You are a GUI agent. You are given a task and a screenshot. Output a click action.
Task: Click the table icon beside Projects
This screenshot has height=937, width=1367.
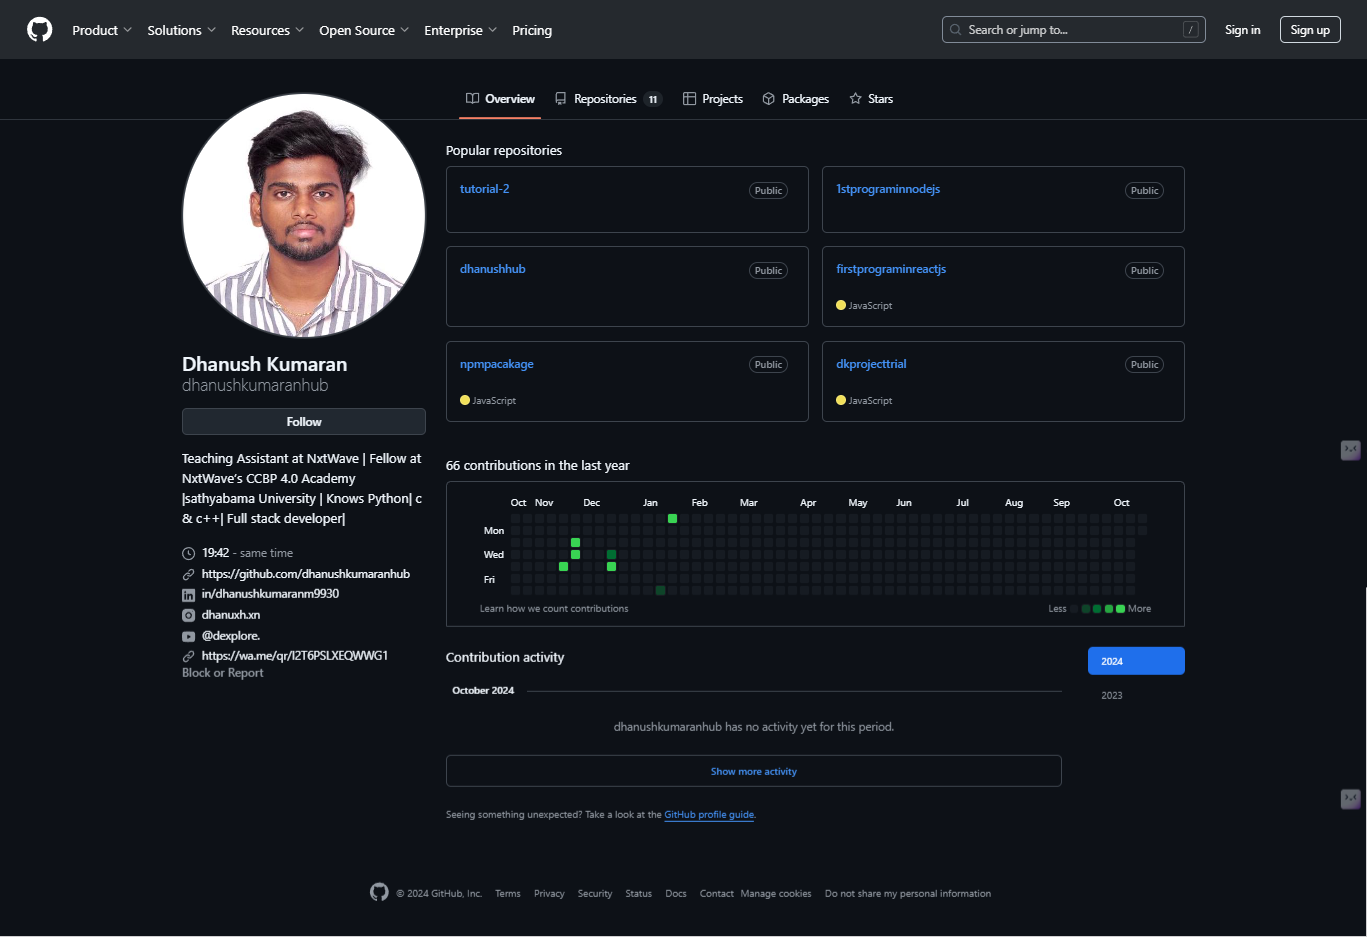click(689, 99)
